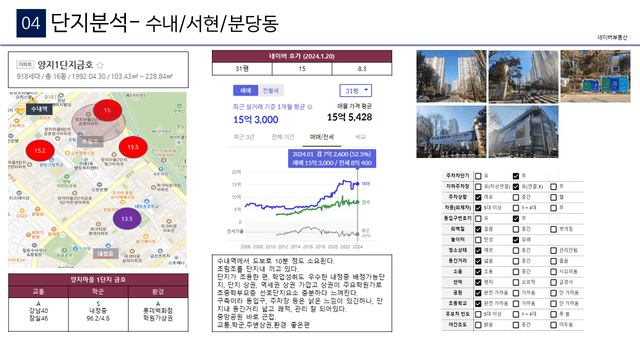This screenshot has width=640, height=360.
Task: Click the 15억 3,000 price value
Action: click(x=256, y=120)
